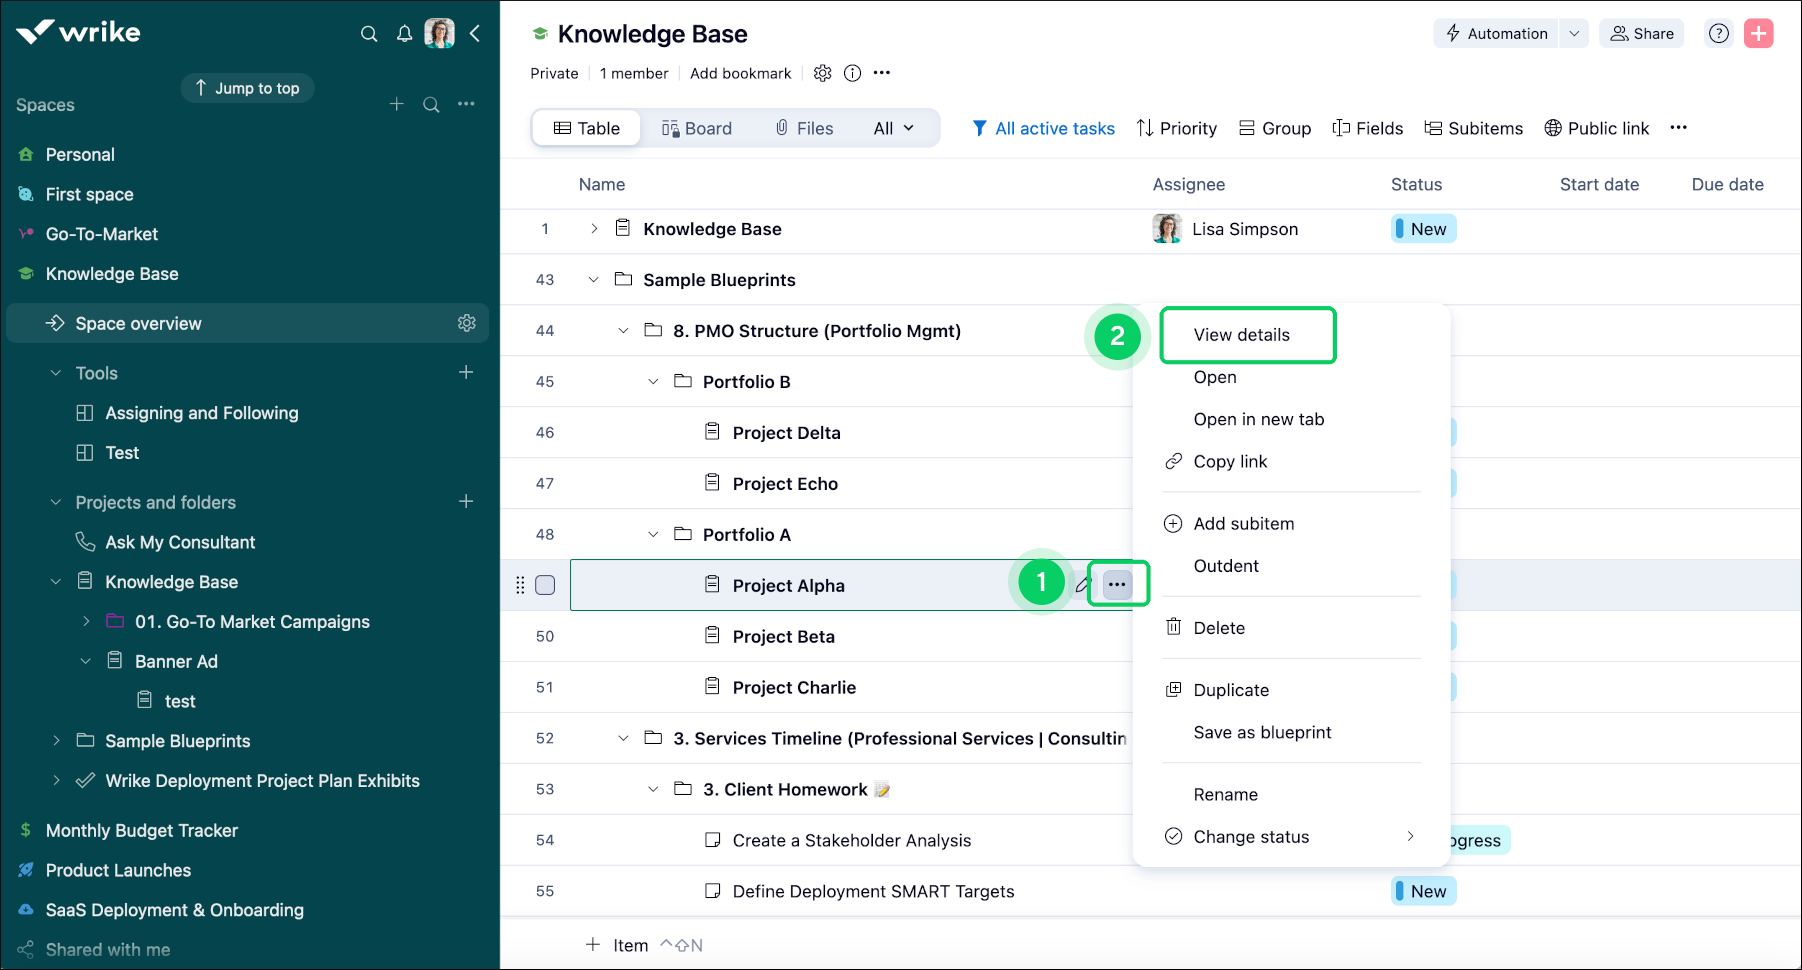Click the search magnifier icon in sidebar header

369,34
